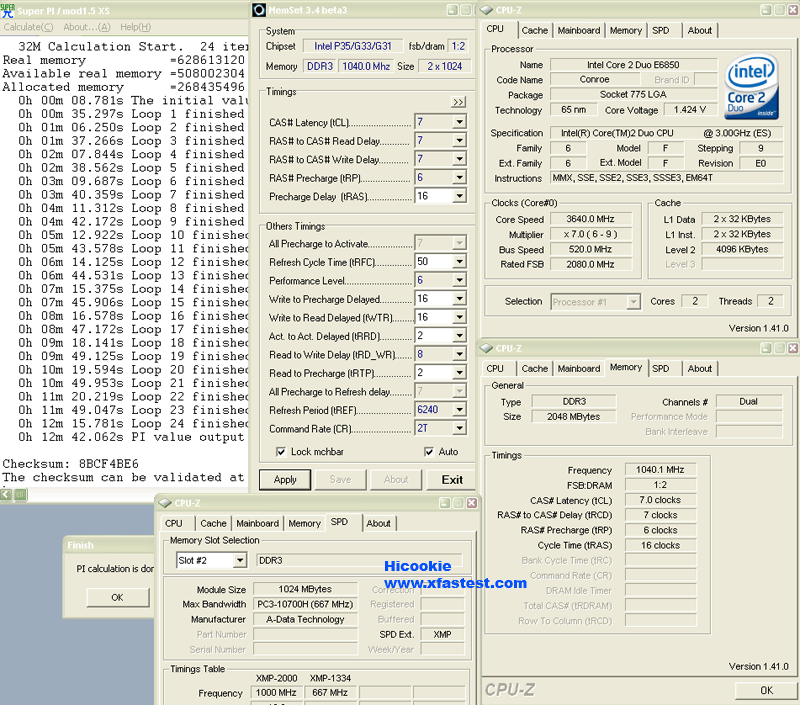Open the Help menu in Super PI
This screenshot has height=705, width=800.
click(136, 27)
